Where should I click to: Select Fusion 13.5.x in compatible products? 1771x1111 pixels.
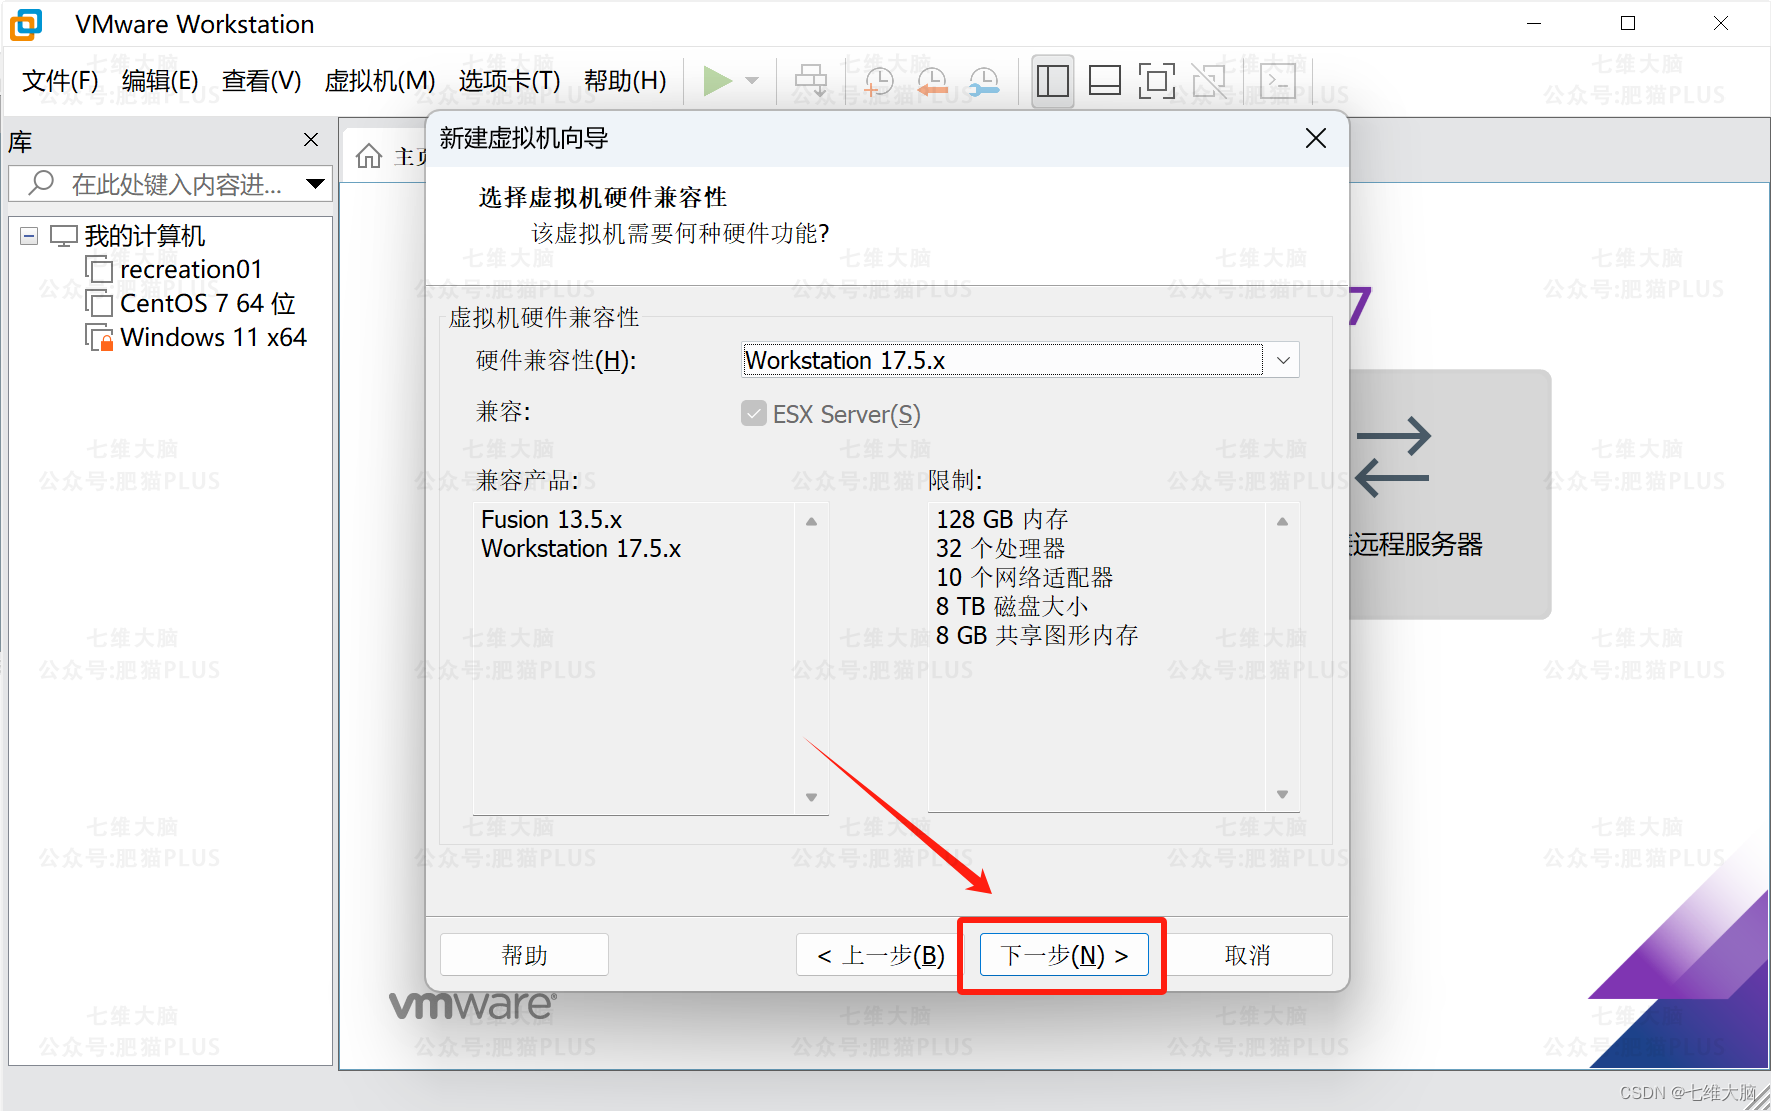[x=551, y=520]
